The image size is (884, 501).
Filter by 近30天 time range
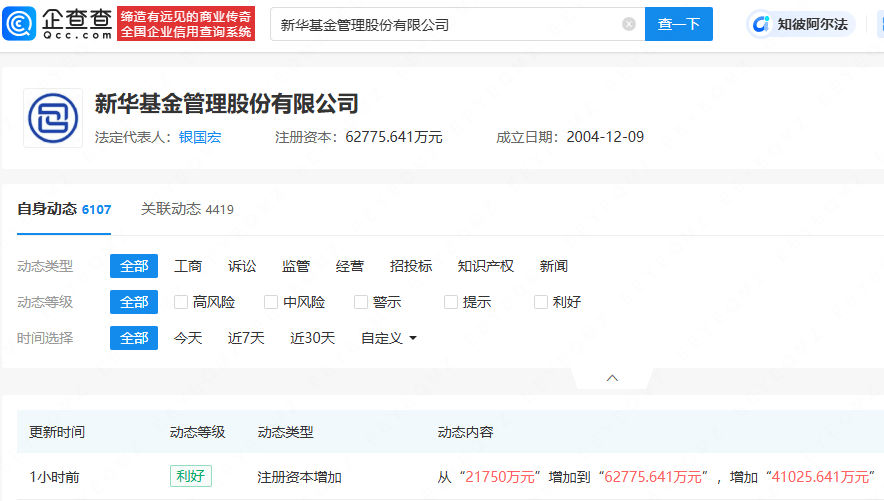tap(312, 338)
